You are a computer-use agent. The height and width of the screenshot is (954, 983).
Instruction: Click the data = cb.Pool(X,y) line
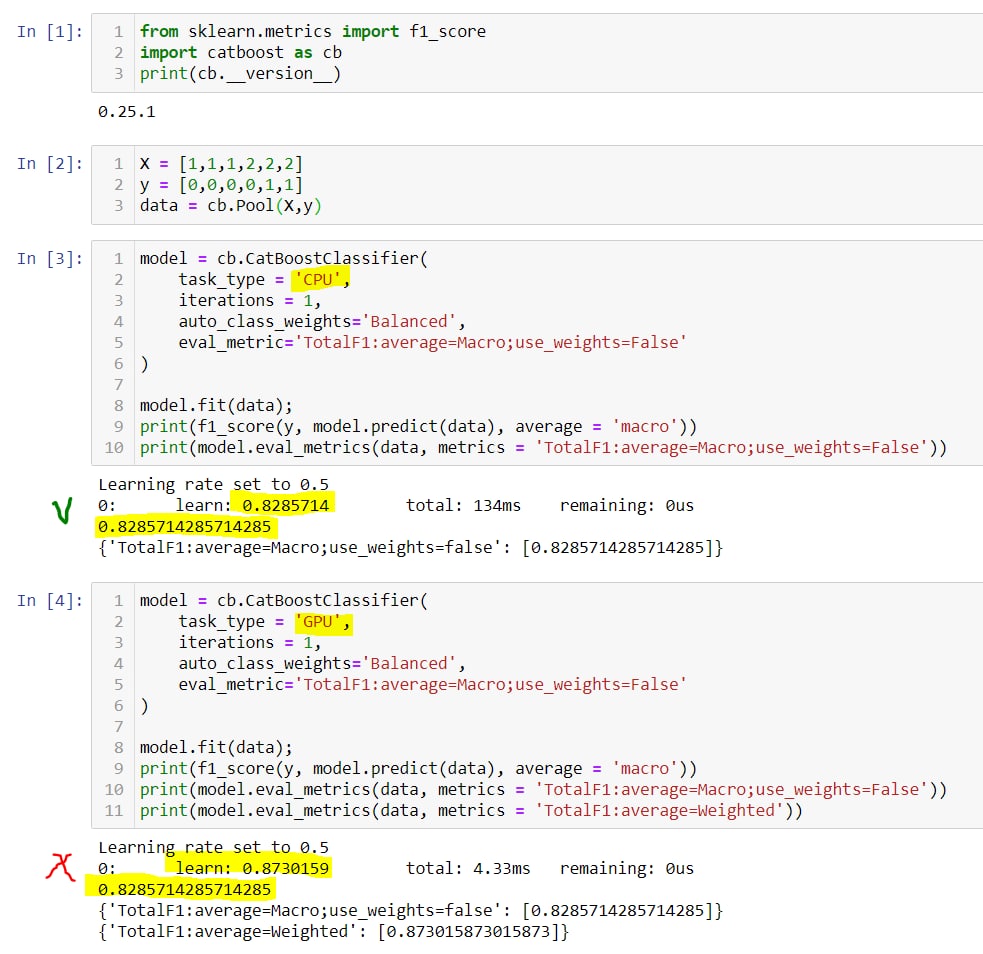(231, 206)
